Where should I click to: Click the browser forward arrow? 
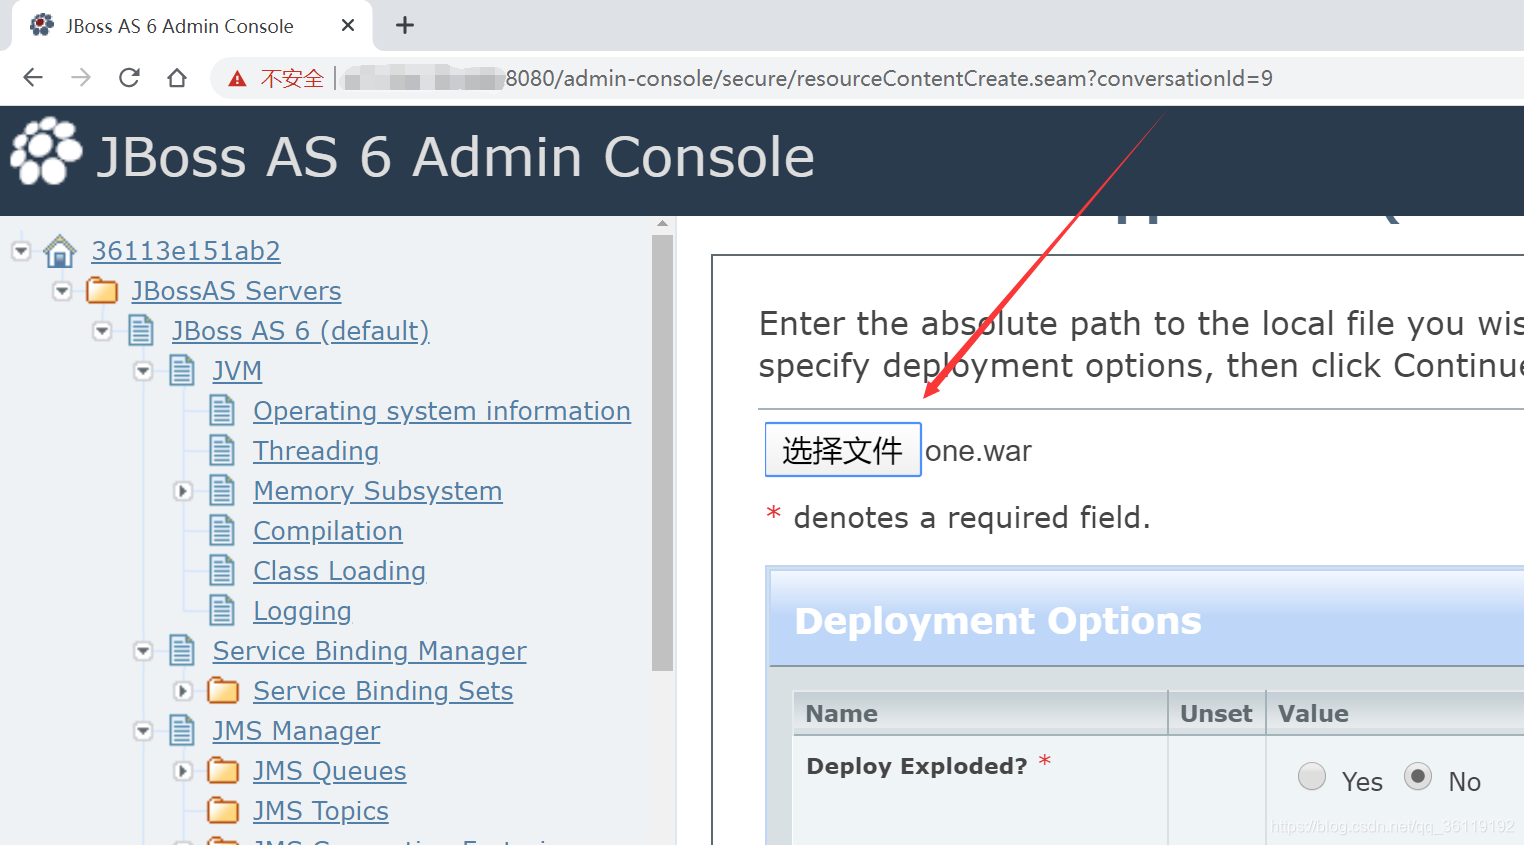pyautogui.click(x=81, y=78)
